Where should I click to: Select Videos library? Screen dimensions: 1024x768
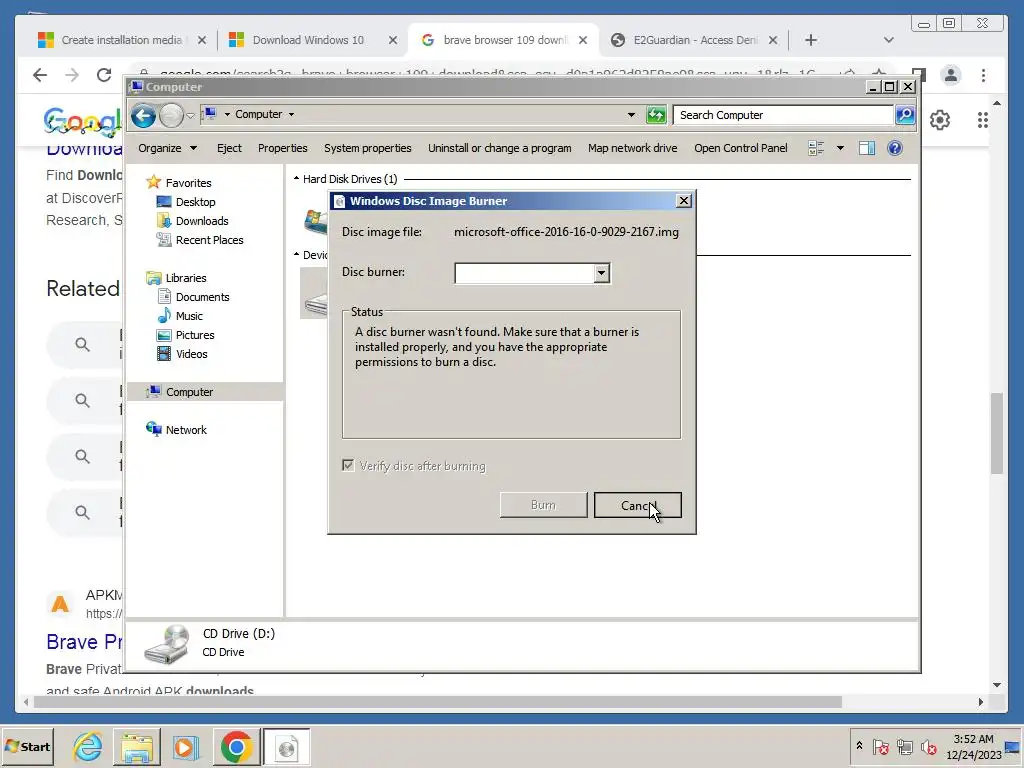tap(191, 353)
